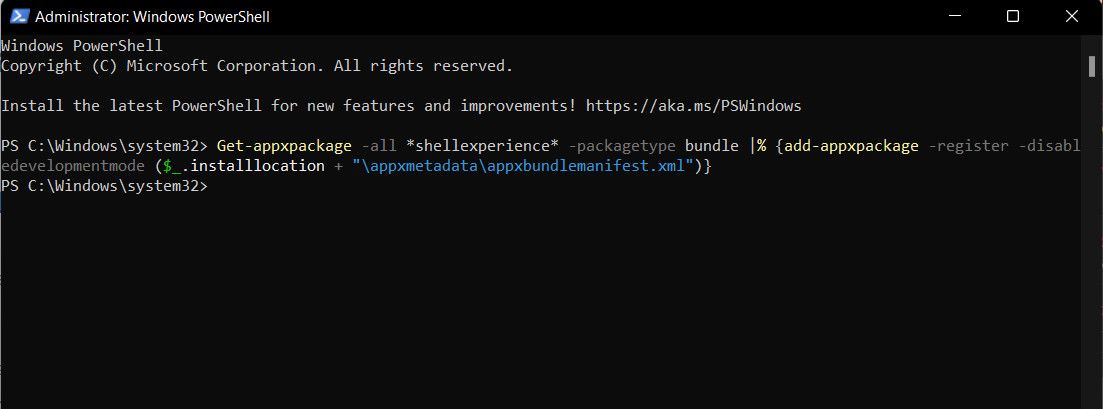
Task: Click the title text 'Administrator: Windows PowerShell'
Action: [152, 17]
